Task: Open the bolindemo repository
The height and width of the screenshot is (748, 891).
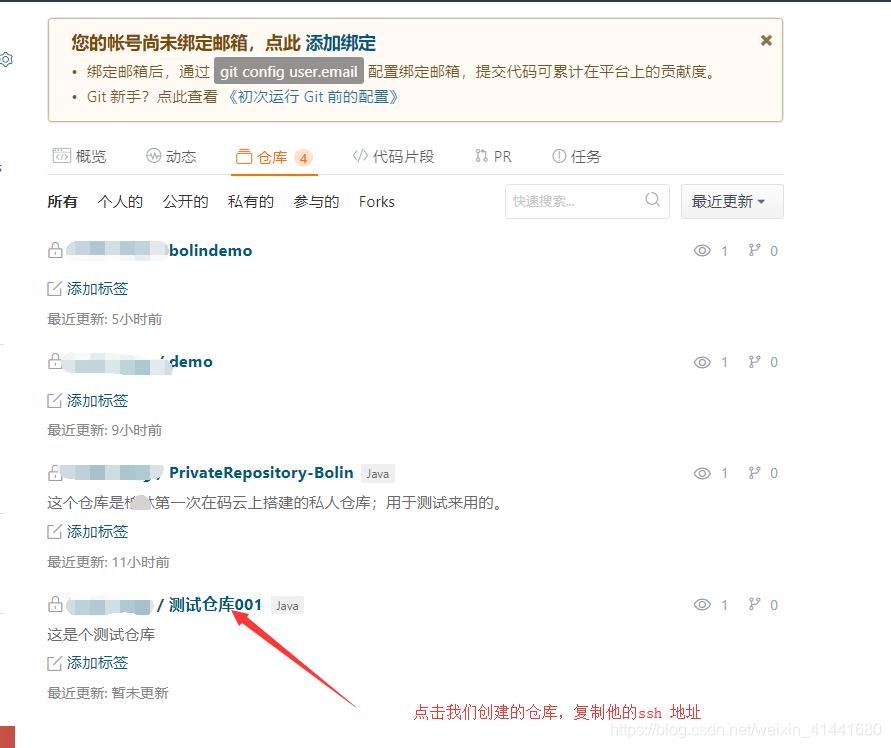Action: point(210,251)
